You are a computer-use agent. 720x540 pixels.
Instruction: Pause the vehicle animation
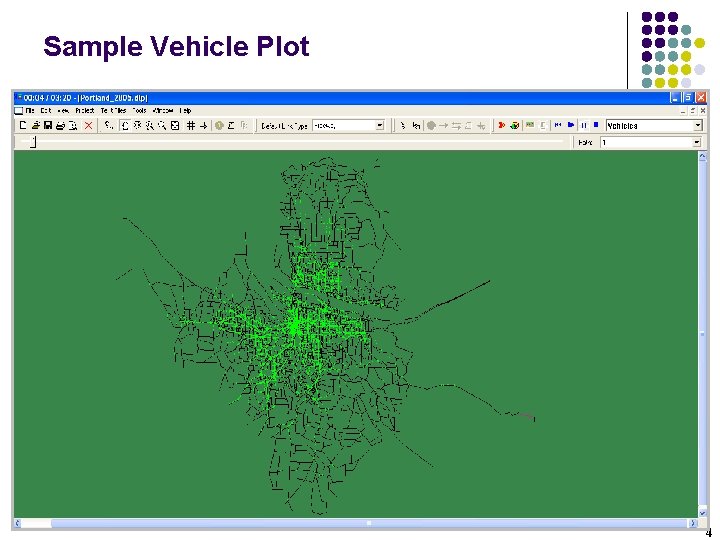pos(584,125)
